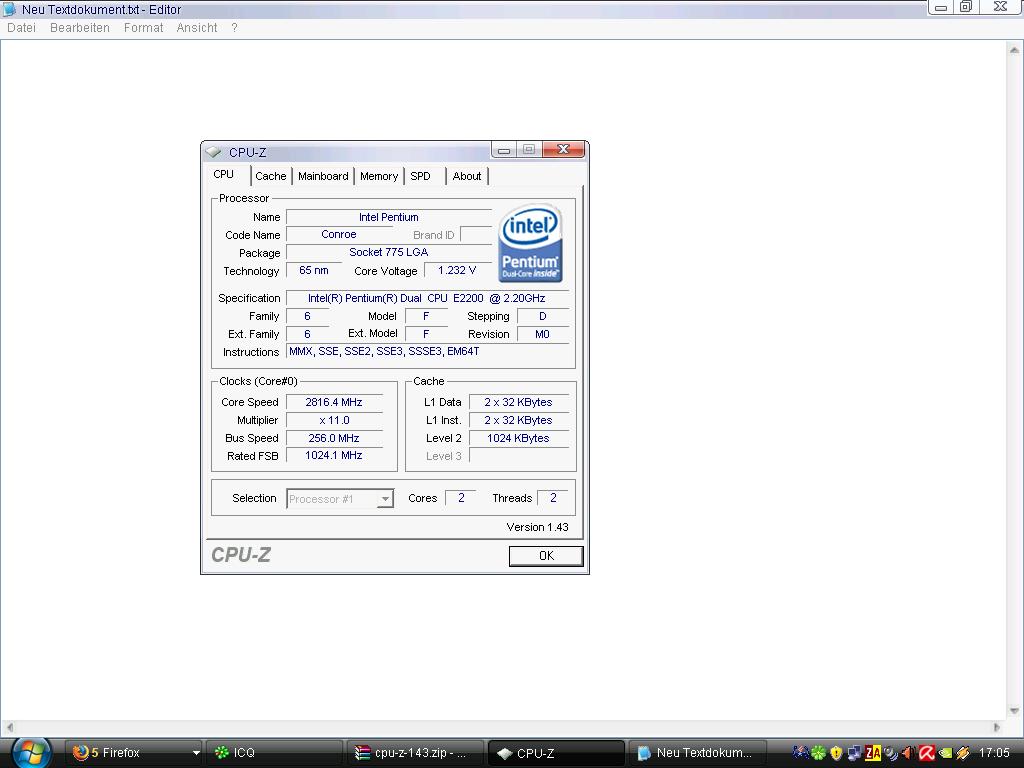
Task: Click the orange speaker volume tray icon
Action: point(908,753)
